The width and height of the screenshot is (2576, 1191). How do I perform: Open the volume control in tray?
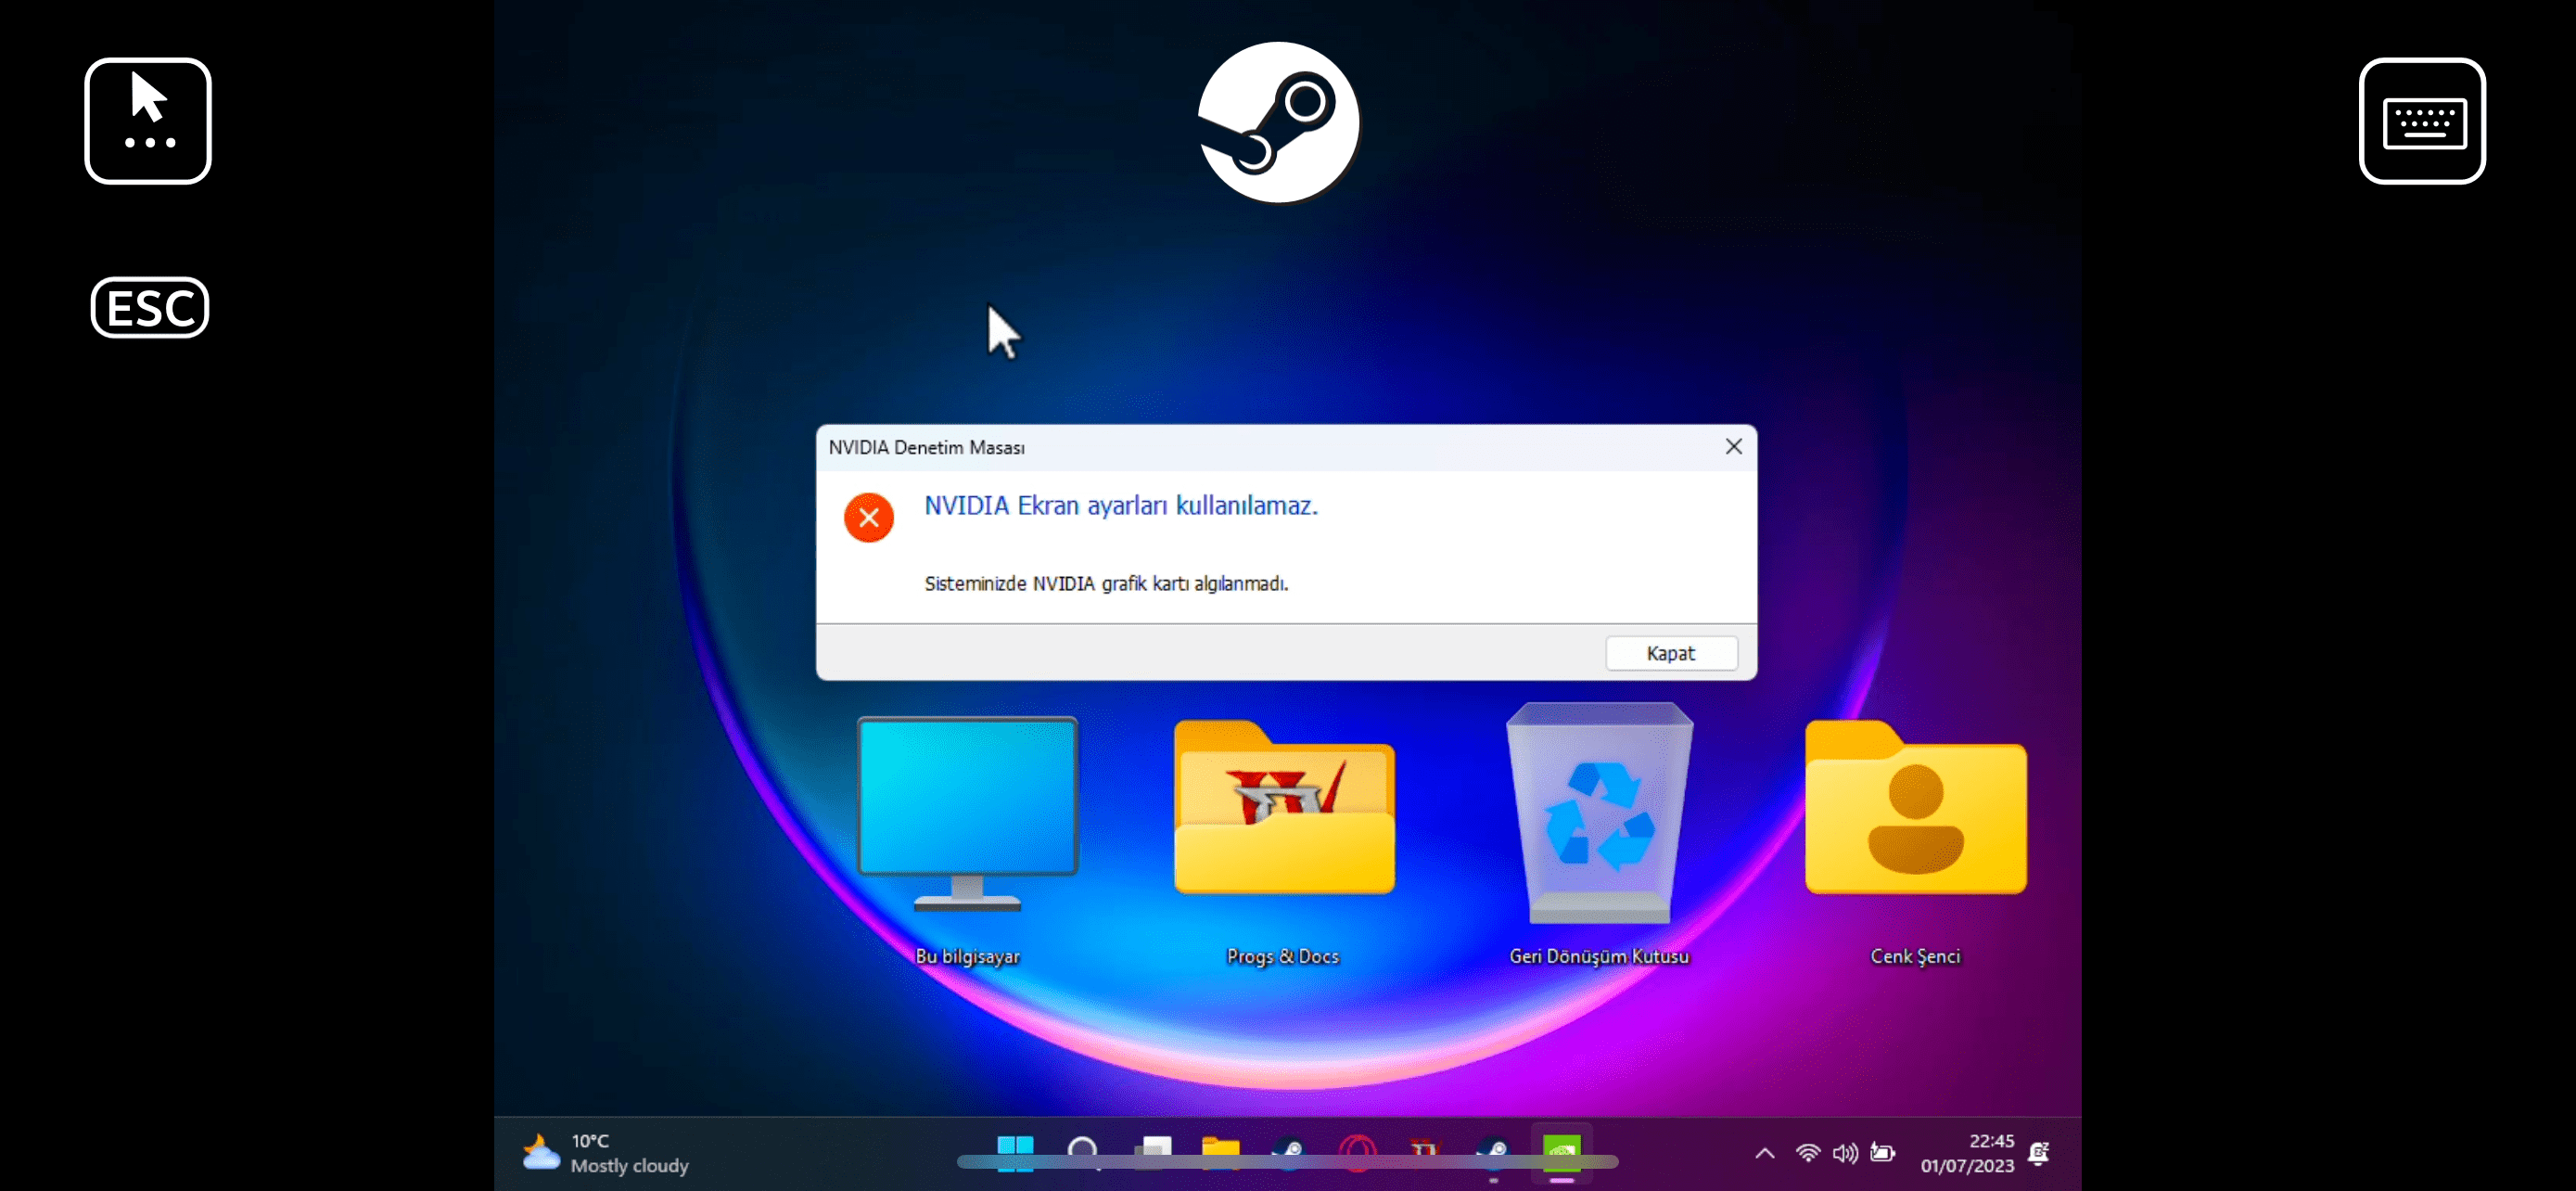pos(1846,1153)
